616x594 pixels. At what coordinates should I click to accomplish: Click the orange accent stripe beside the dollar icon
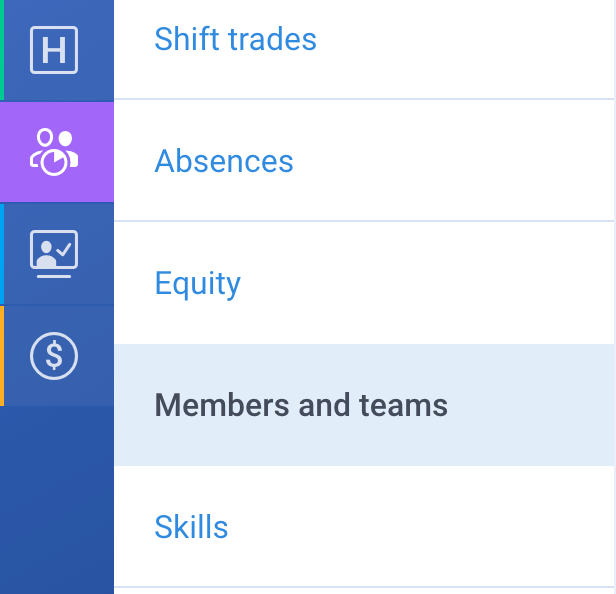(x=2, y=356)
